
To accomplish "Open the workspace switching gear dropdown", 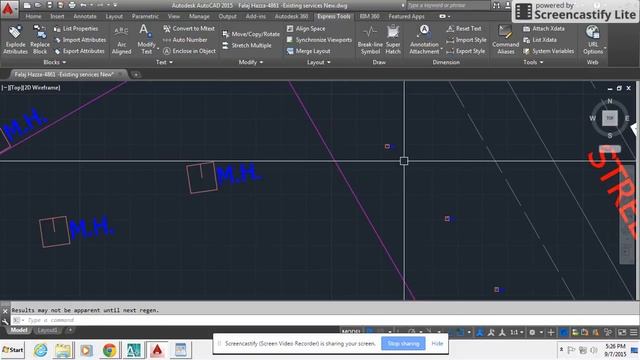I will coord(535,332).
